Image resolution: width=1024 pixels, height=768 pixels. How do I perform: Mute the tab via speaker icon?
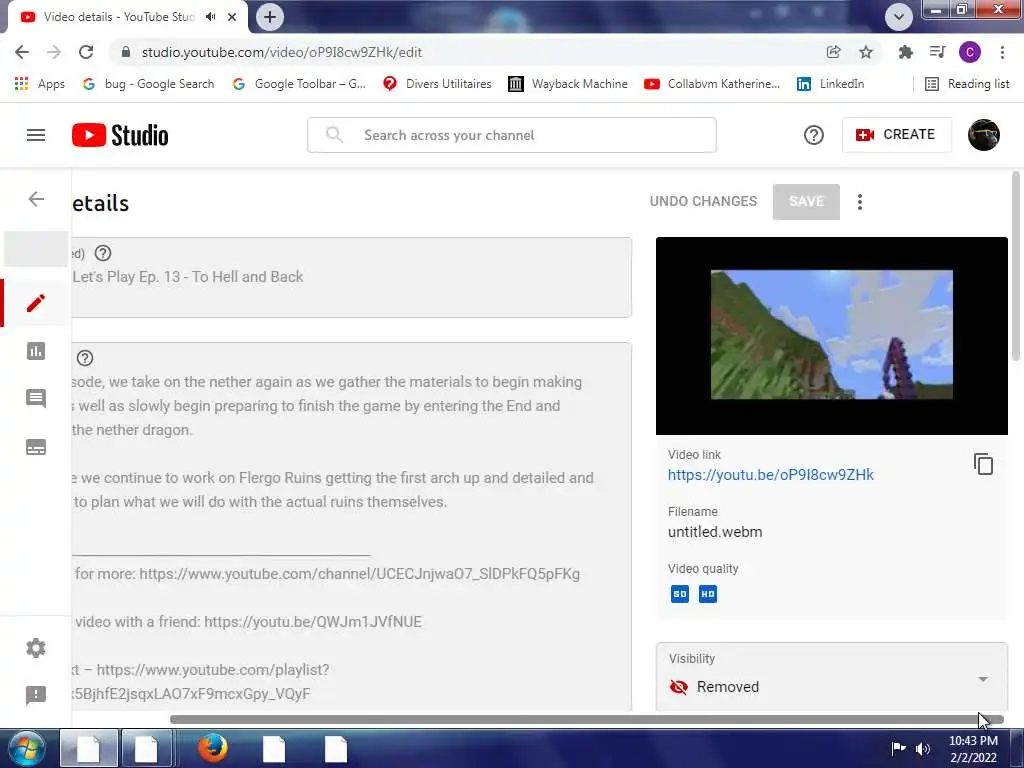coord(210,17)
